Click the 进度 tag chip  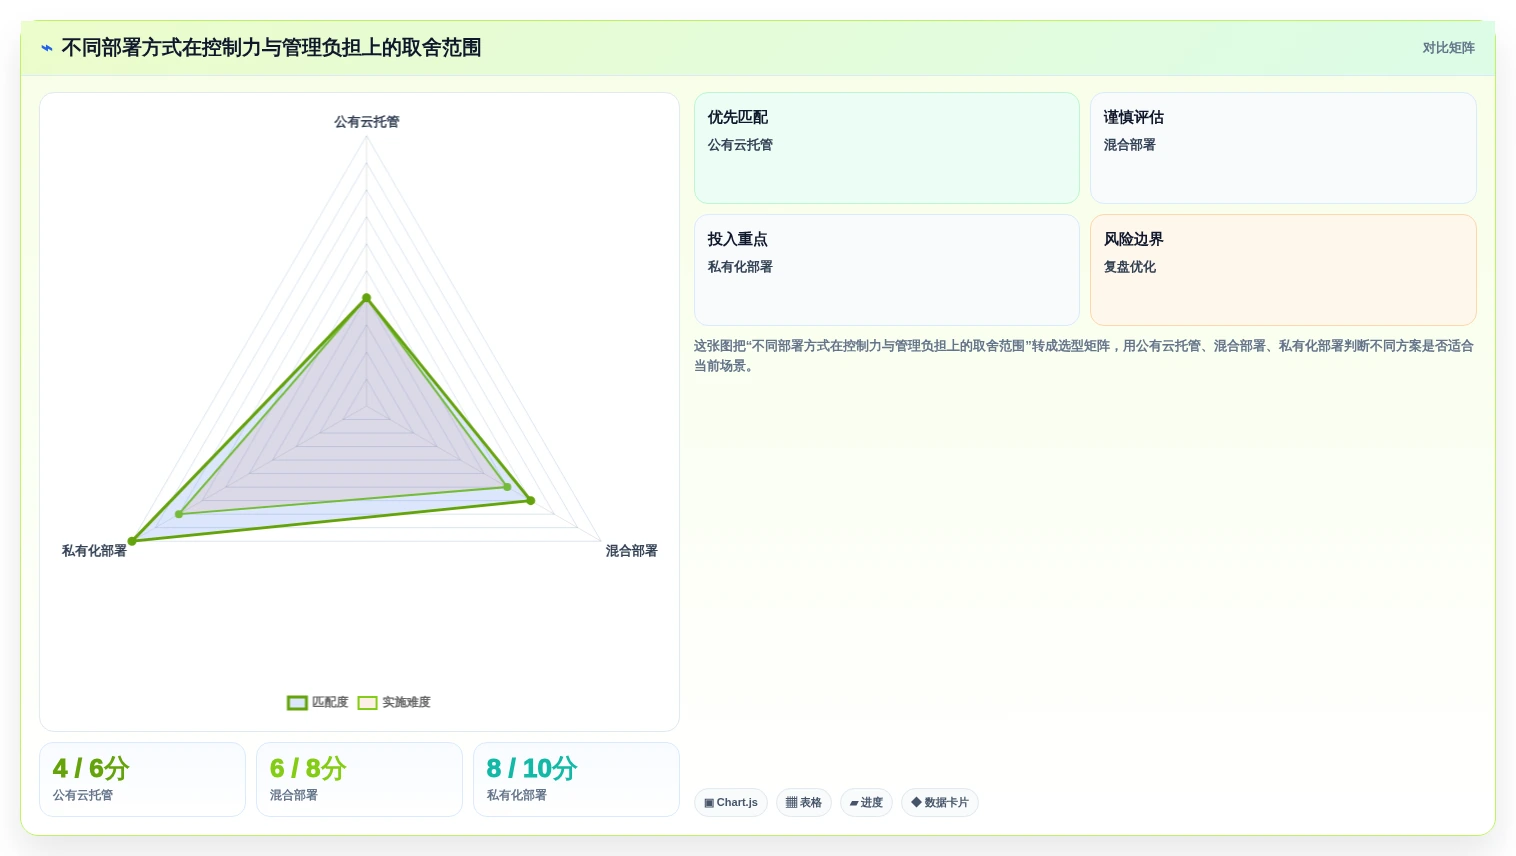click(x=866, y=803)
